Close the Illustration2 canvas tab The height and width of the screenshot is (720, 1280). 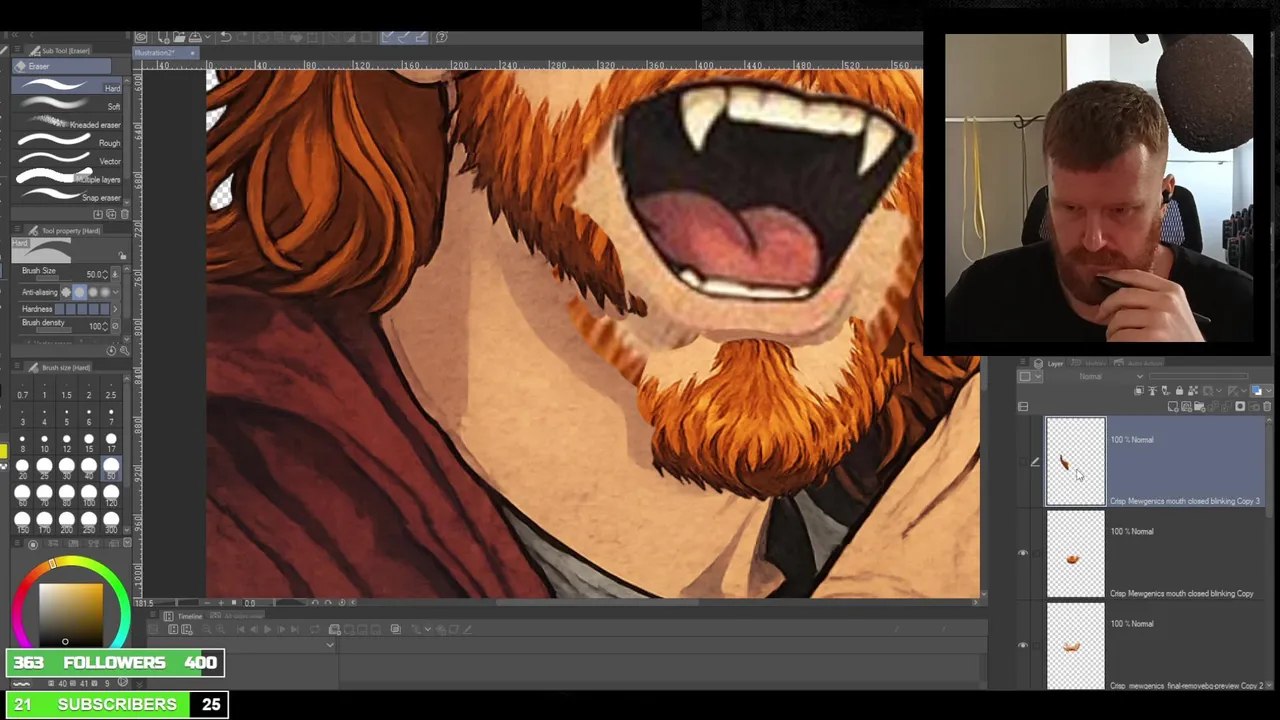click(x=192, y=52)
